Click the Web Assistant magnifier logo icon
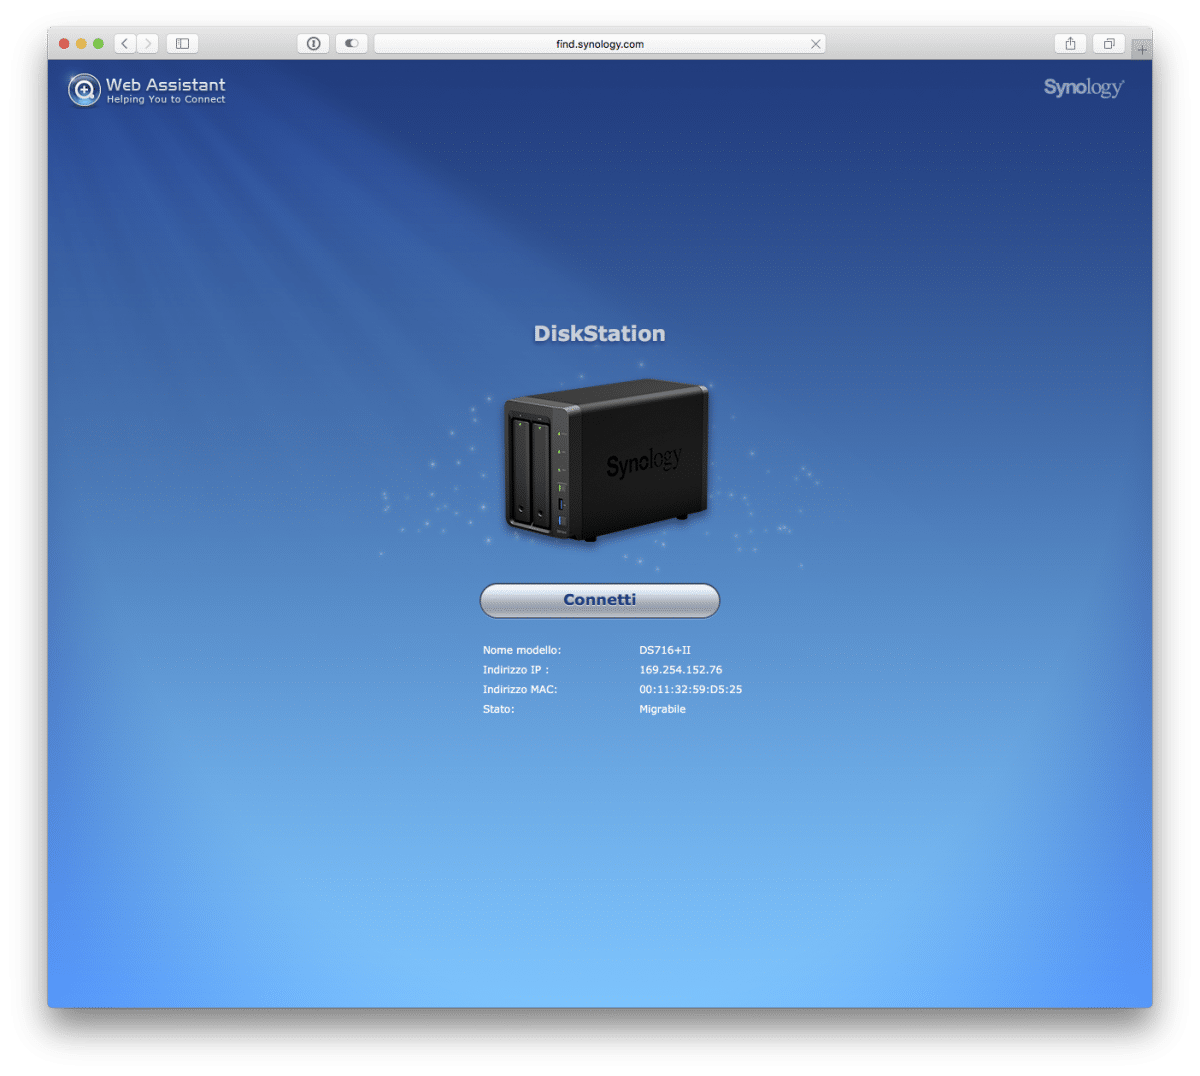Screen dimensions: 1200x1076 point(84,90)
